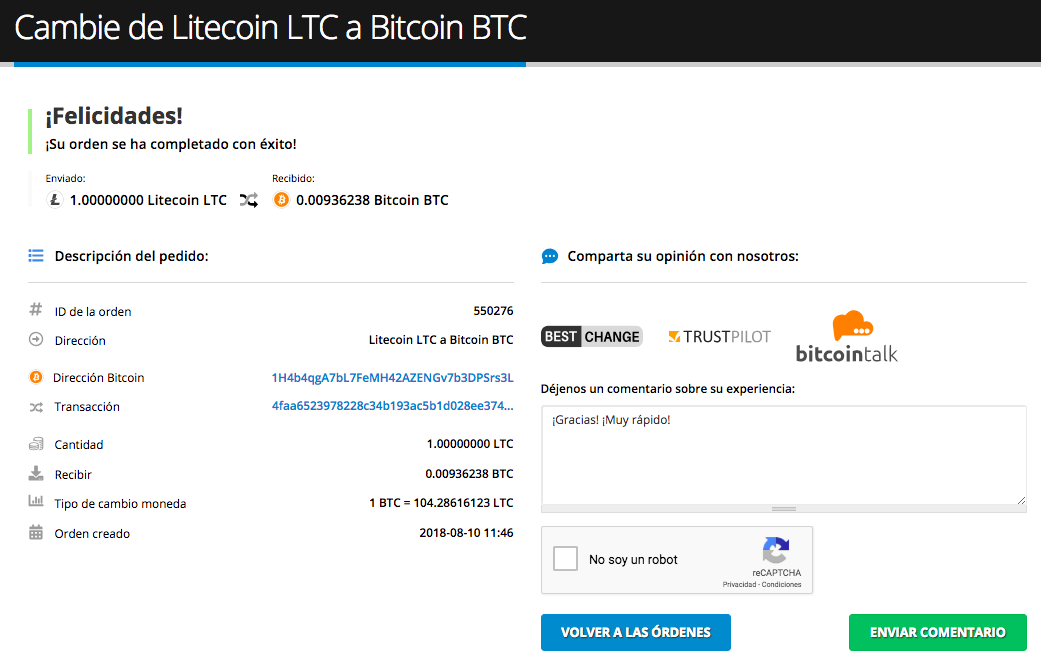Click the shuffle exchange arrows icon between amounts
Screen dimensions: 1041x665
coord(249,200)
